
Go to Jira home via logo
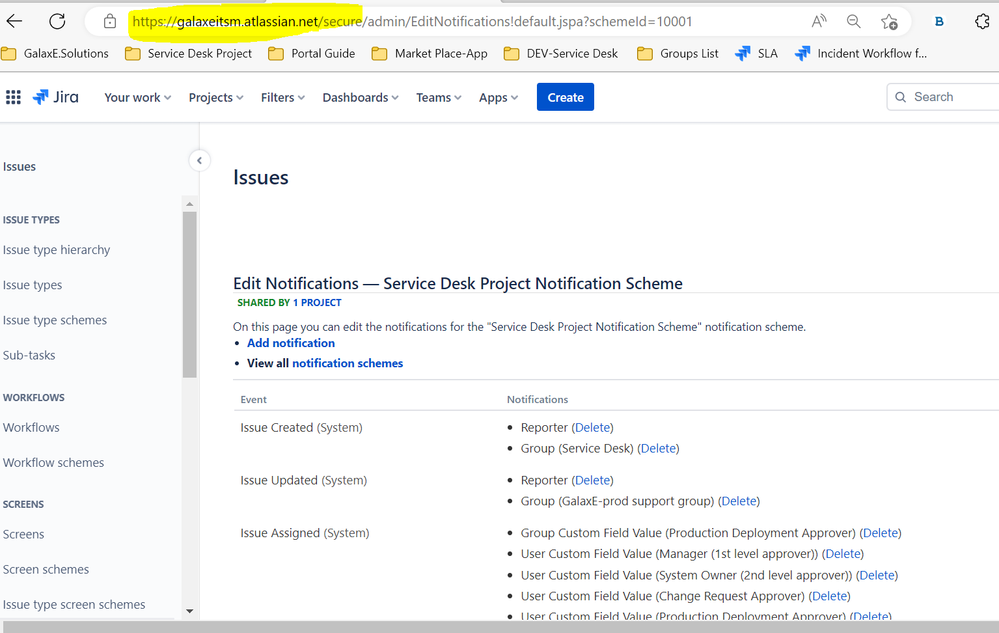click(x=55, y=97)
